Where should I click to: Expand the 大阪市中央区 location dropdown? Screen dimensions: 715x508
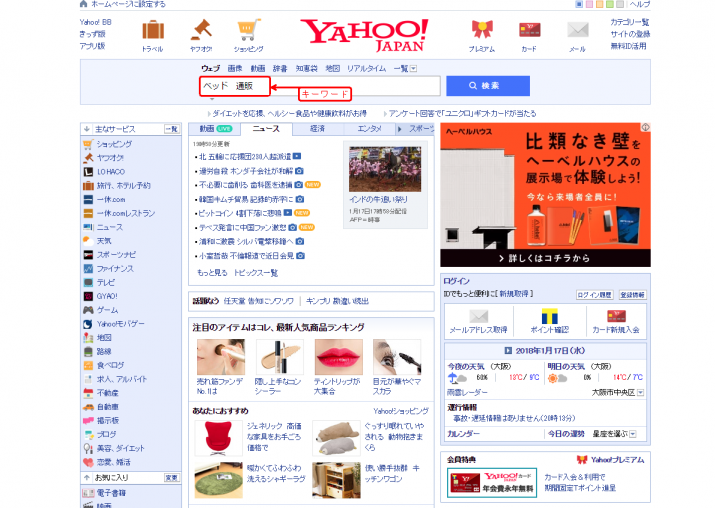coord(640,393)
